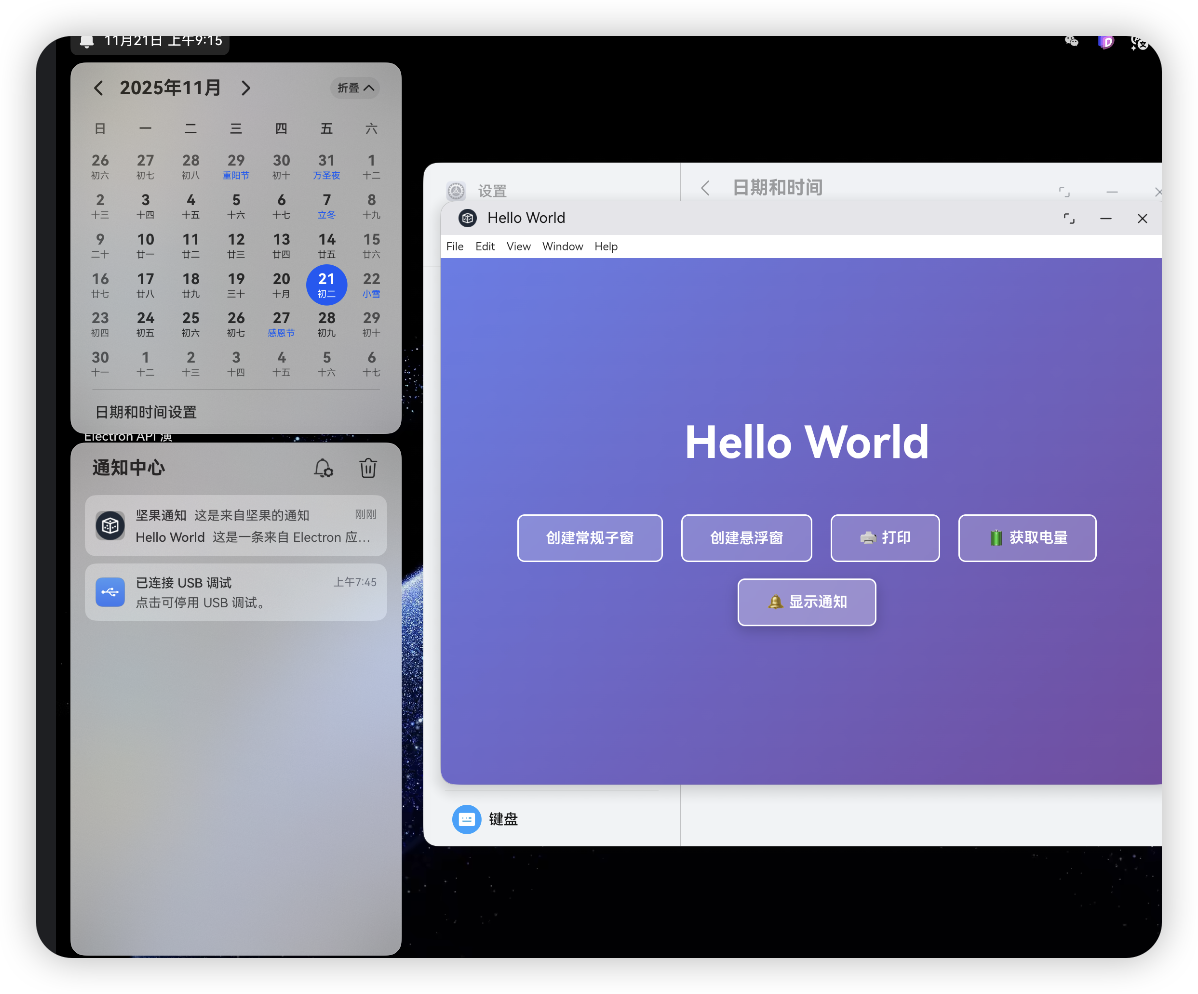Screen dimensions: 1198x994
Task: Click the notification settings bell icon
Action: click(x=323, y=468)
